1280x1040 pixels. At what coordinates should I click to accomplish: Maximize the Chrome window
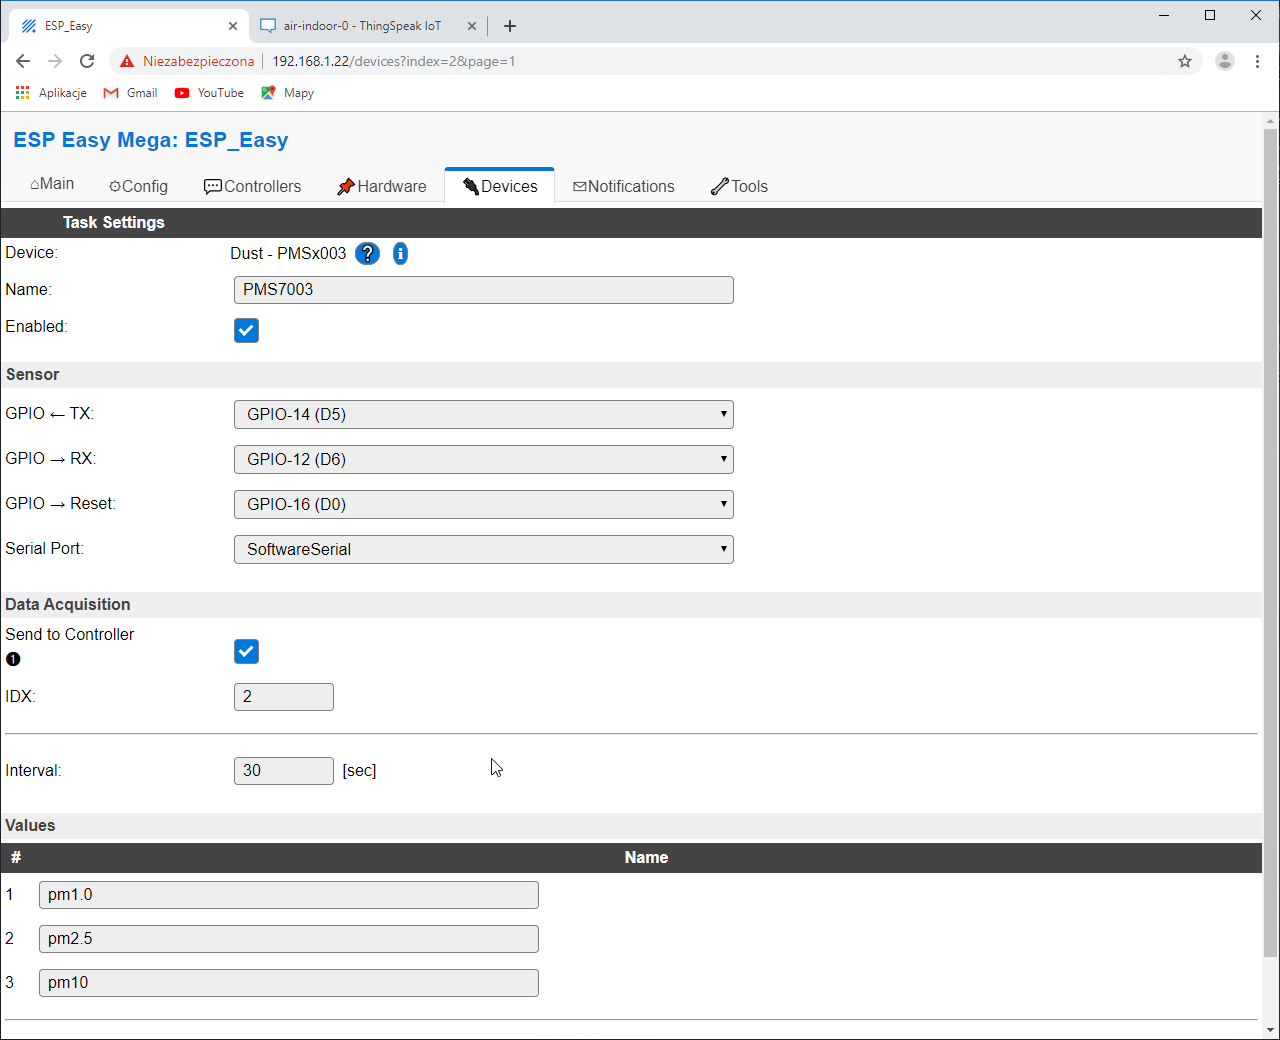pyautogui.click(x=1210, y=15)
